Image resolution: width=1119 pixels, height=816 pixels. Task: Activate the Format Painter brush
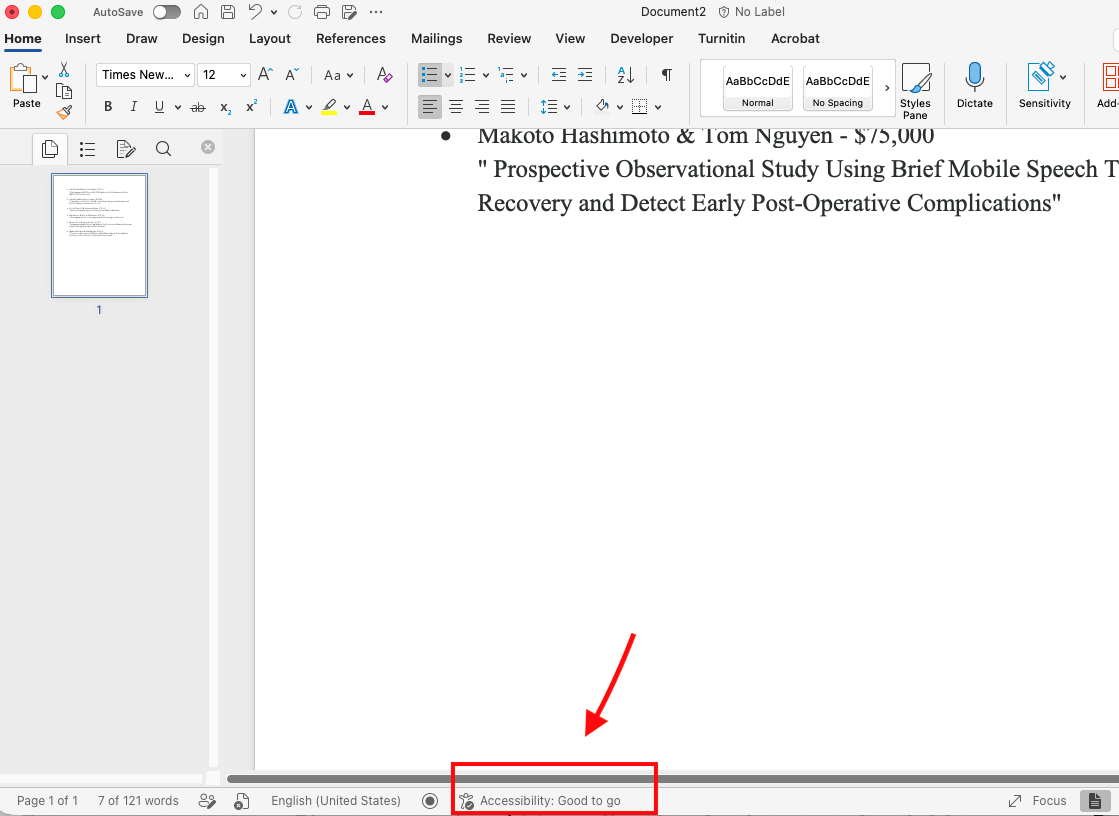[64, 112]
